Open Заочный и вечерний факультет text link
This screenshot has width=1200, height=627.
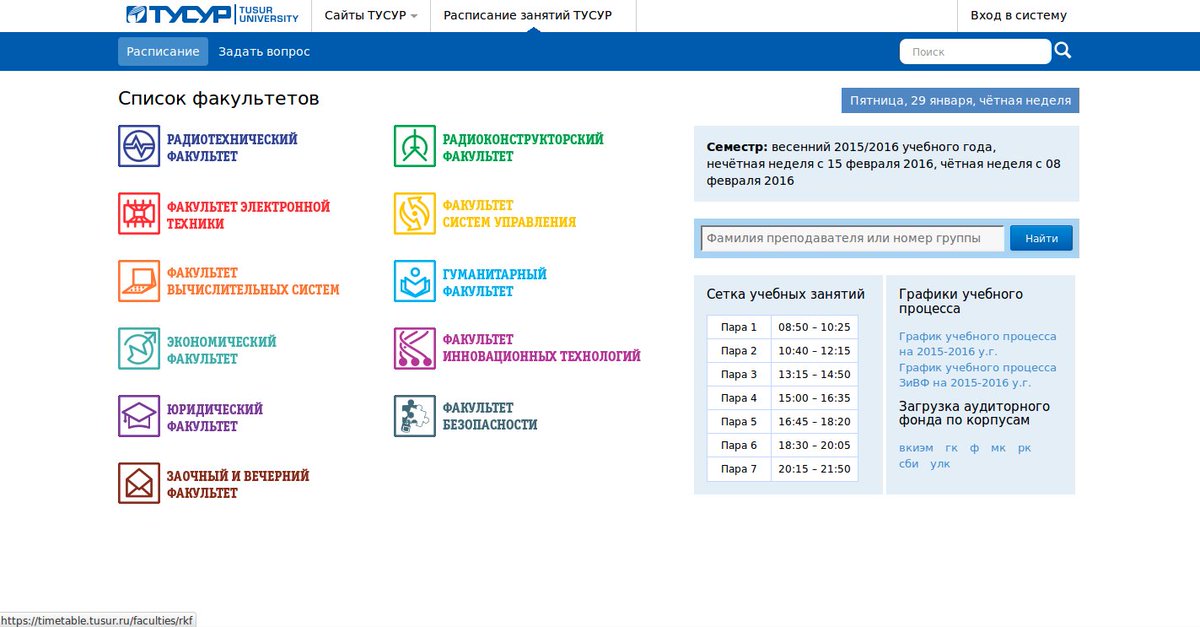coord(238,485)
